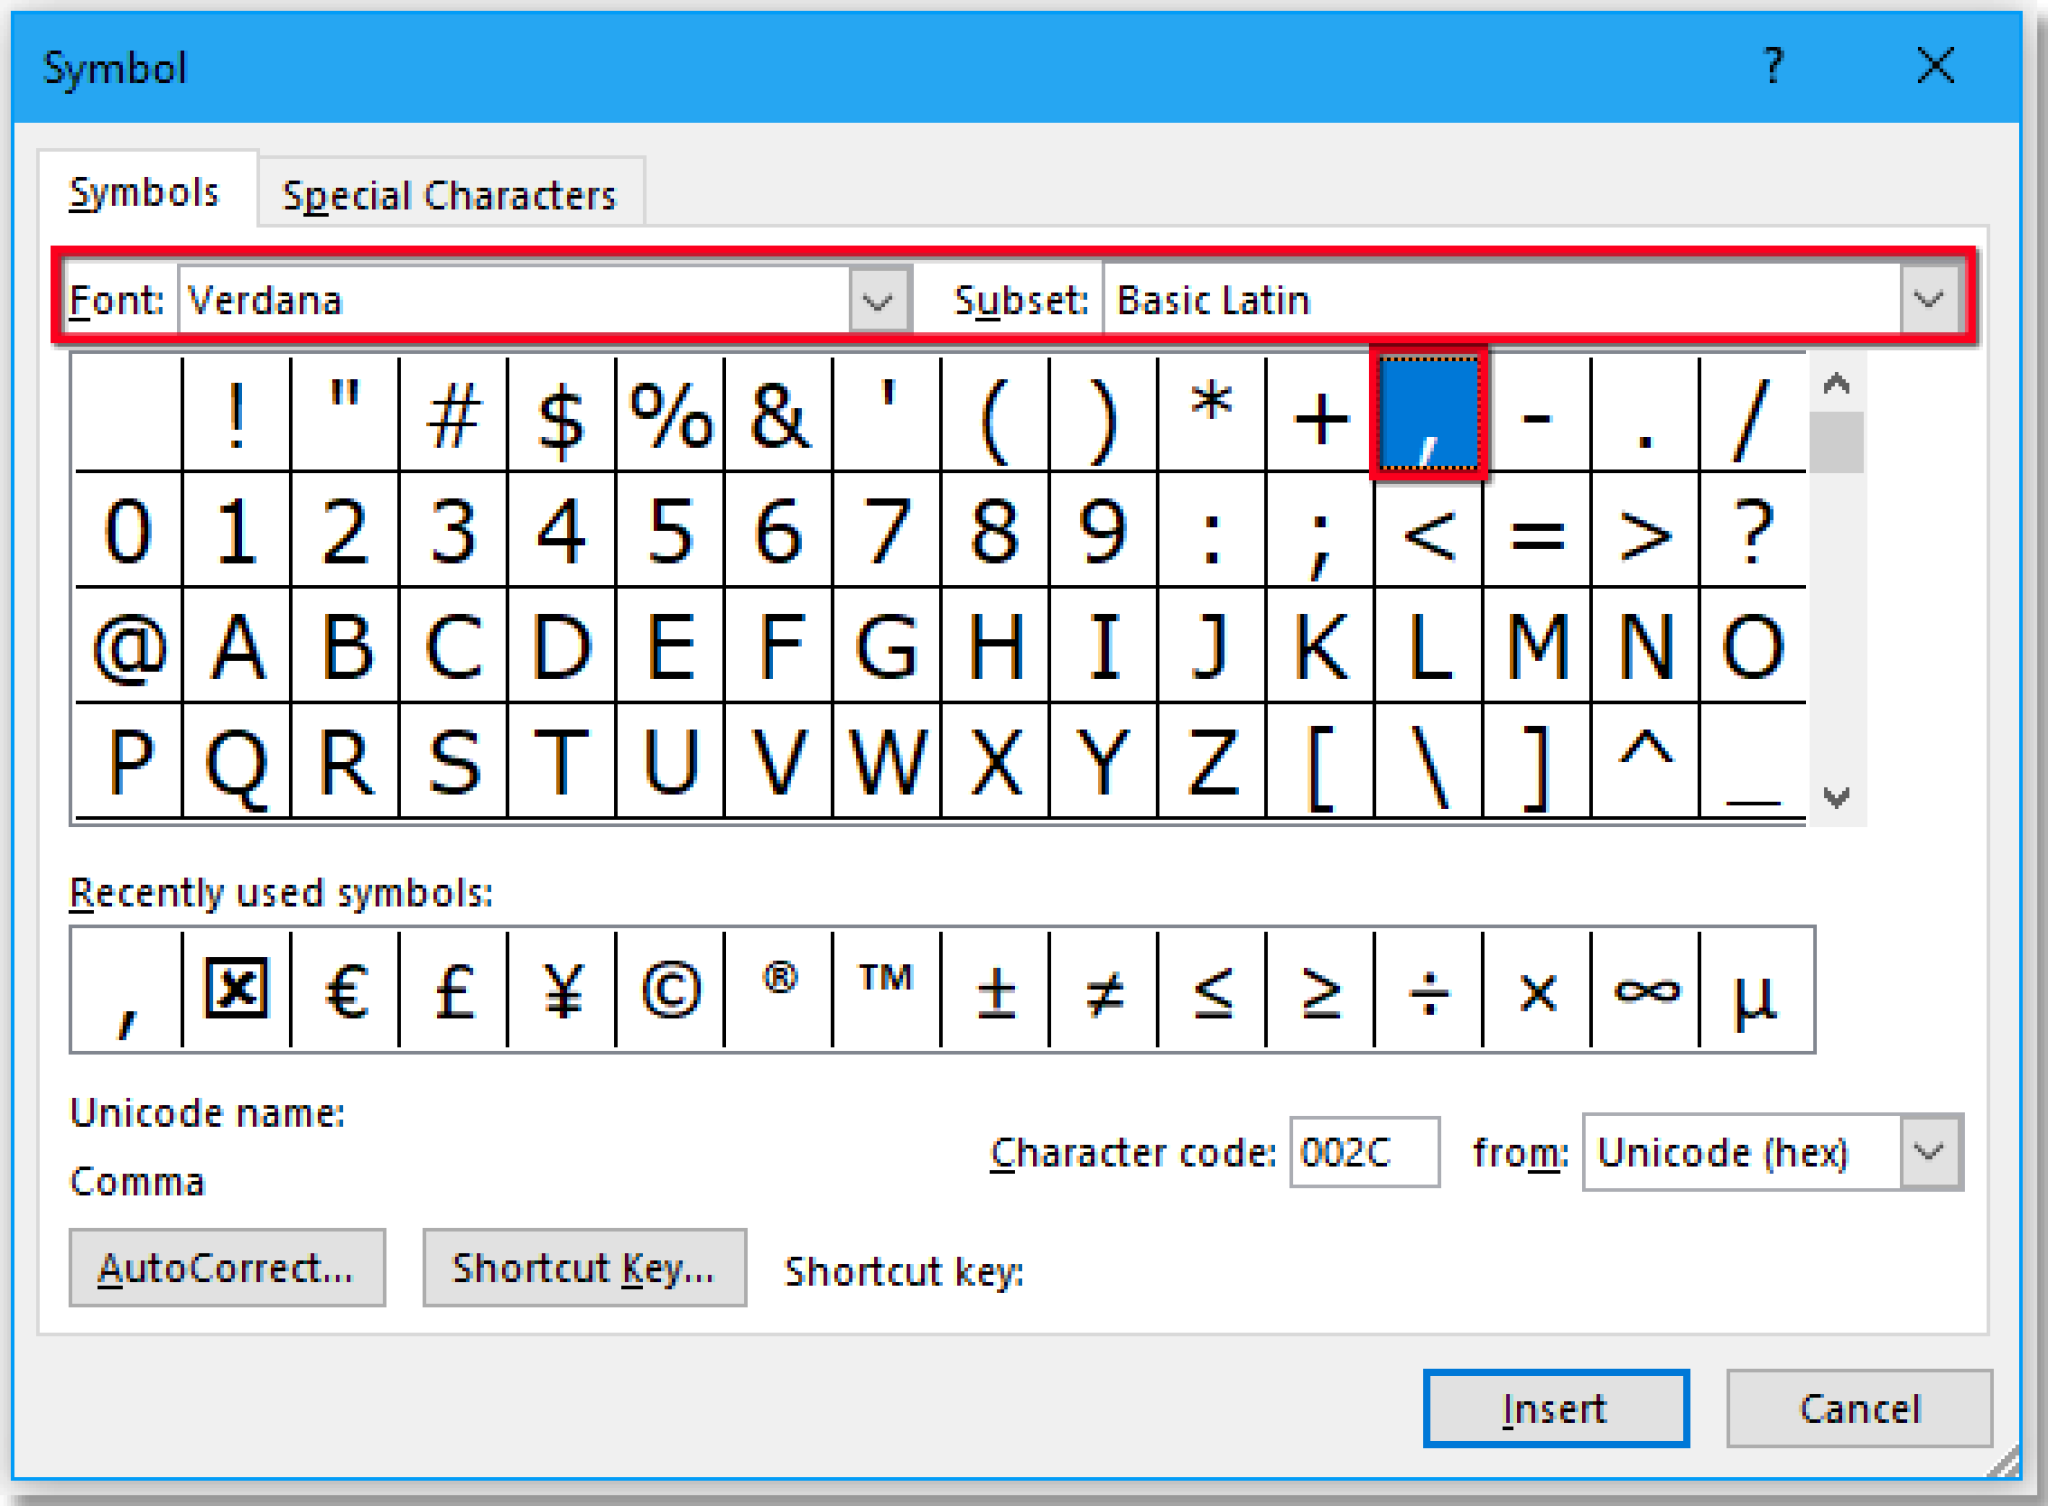Image resolution: width=2048 pixels, height=1506 pixels.
Task: Click the not-equal sign in recent symbols
Action: pyautogui.click(x=1103, y=990)
